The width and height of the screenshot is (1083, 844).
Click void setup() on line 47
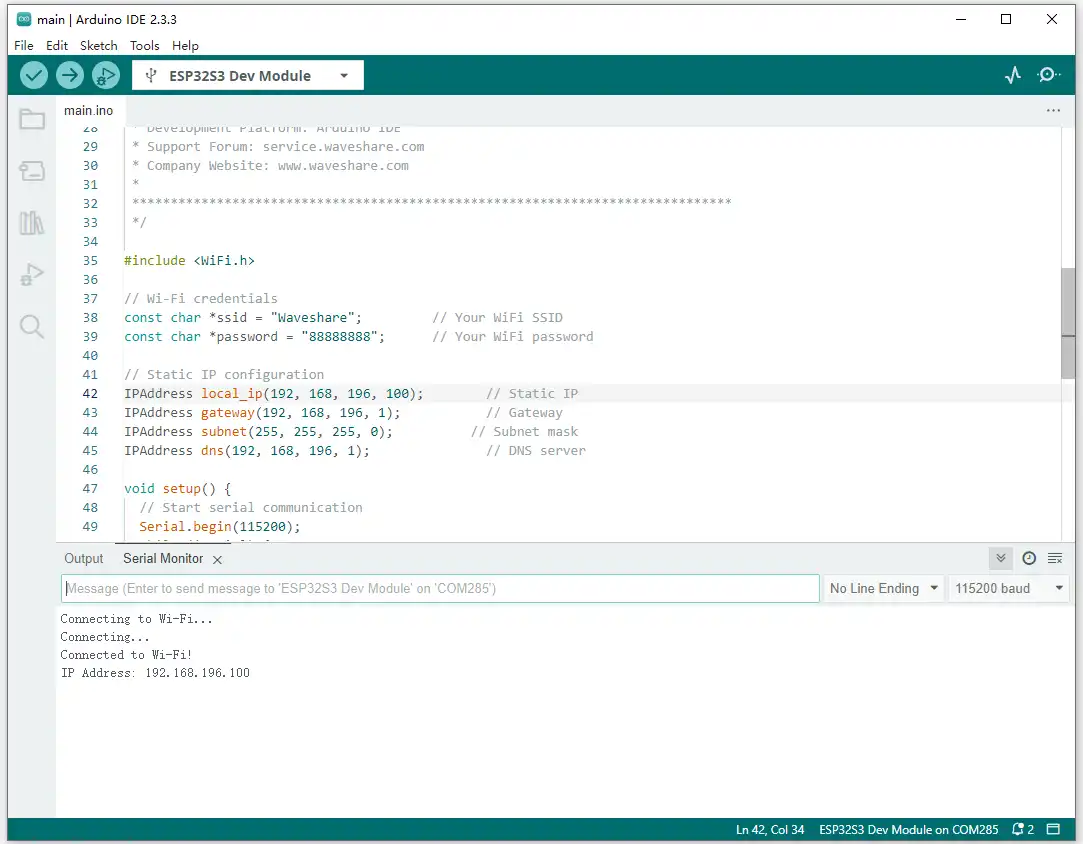[x=170, y=488]
